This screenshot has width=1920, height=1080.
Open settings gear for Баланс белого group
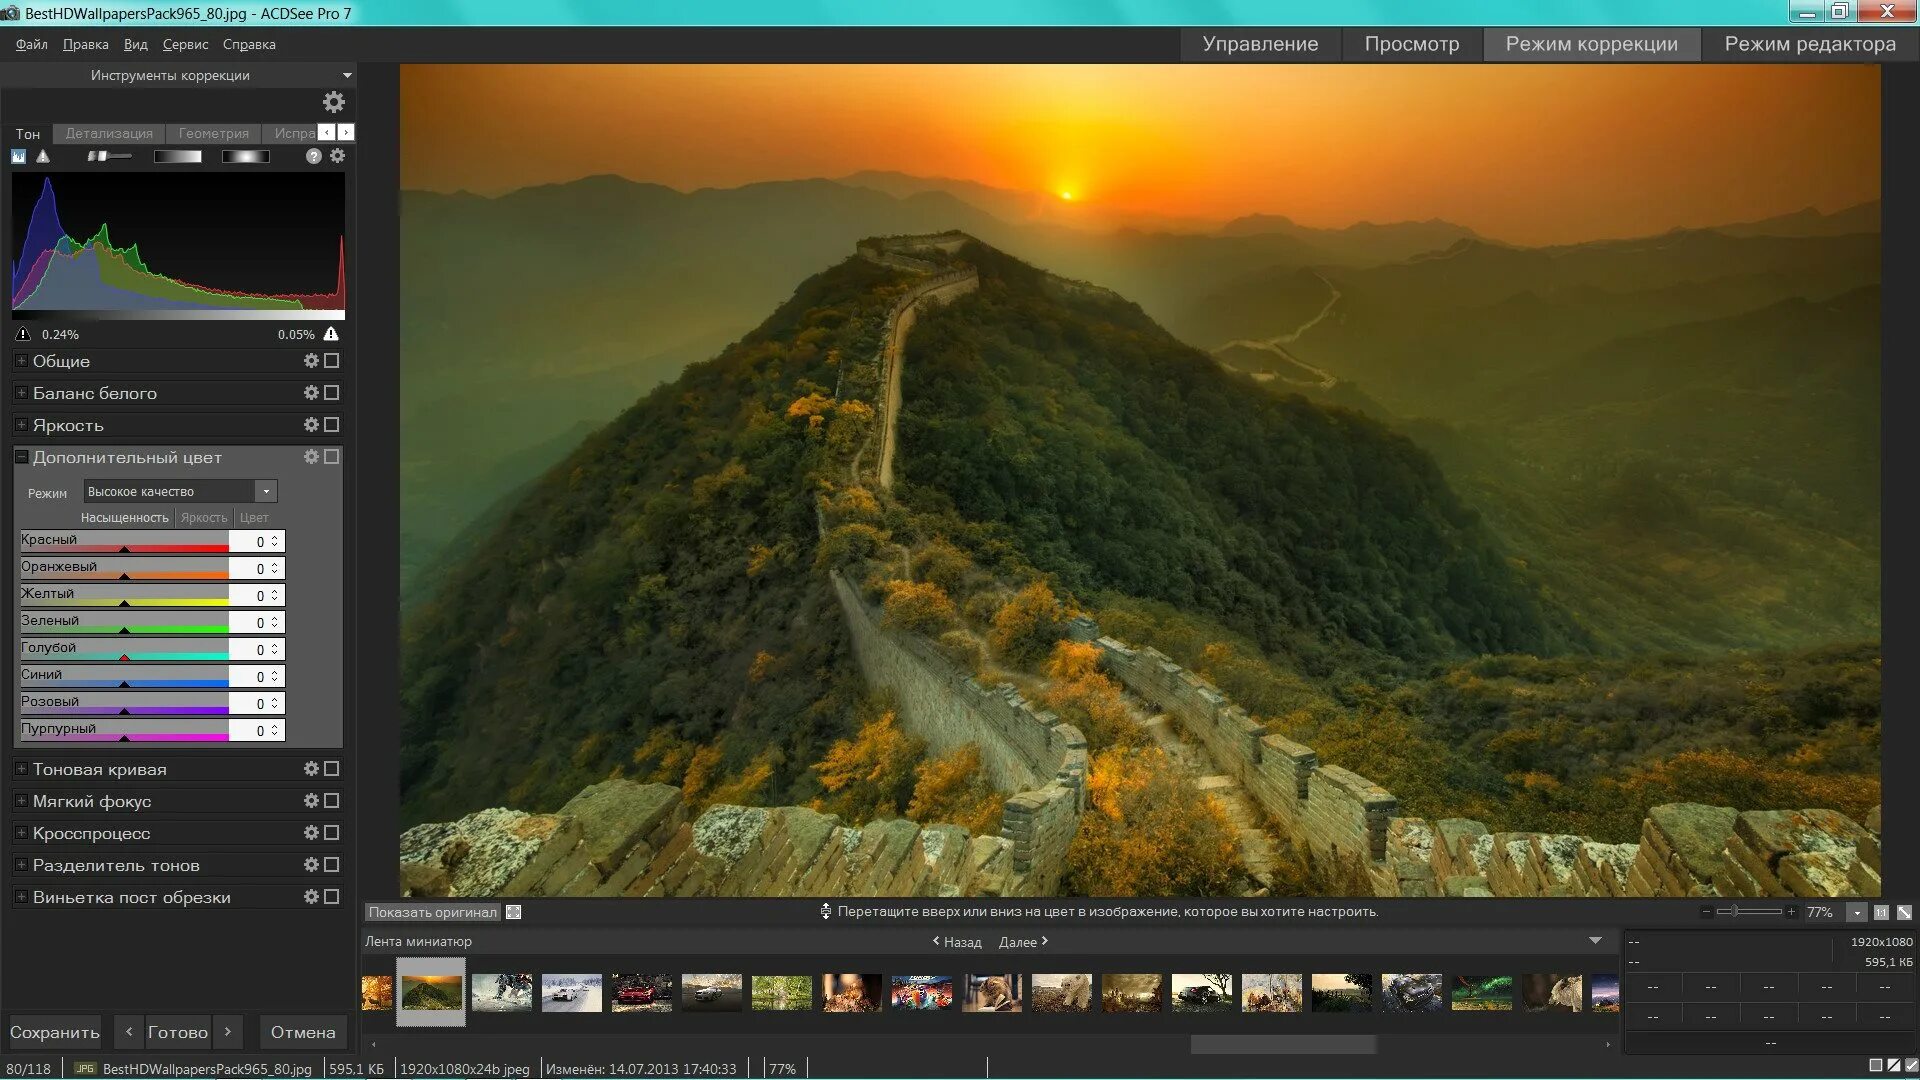tap(311, 393)
